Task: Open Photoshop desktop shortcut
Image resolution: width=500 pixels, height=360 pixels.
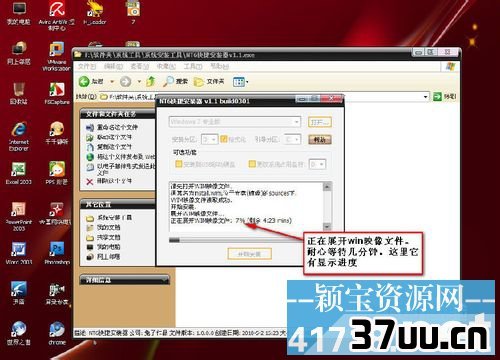Action: point(57,253)
